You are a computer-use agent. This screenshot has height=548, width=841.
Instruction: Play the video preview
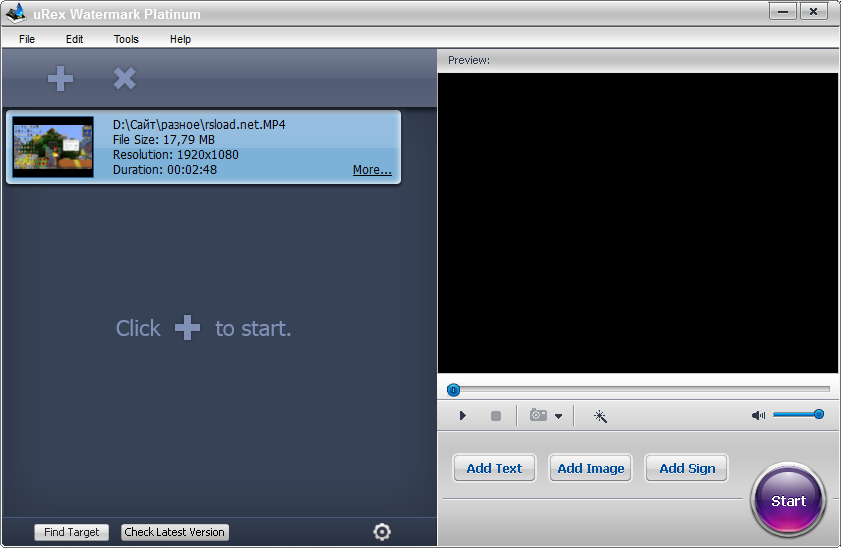pos(462,416)
